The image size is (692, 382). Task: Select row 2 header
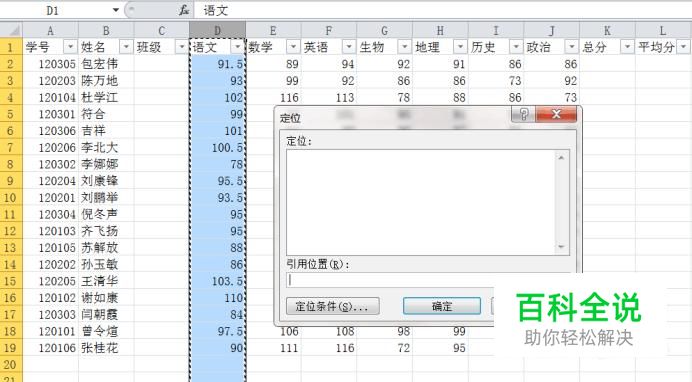[x=11, y=64]
